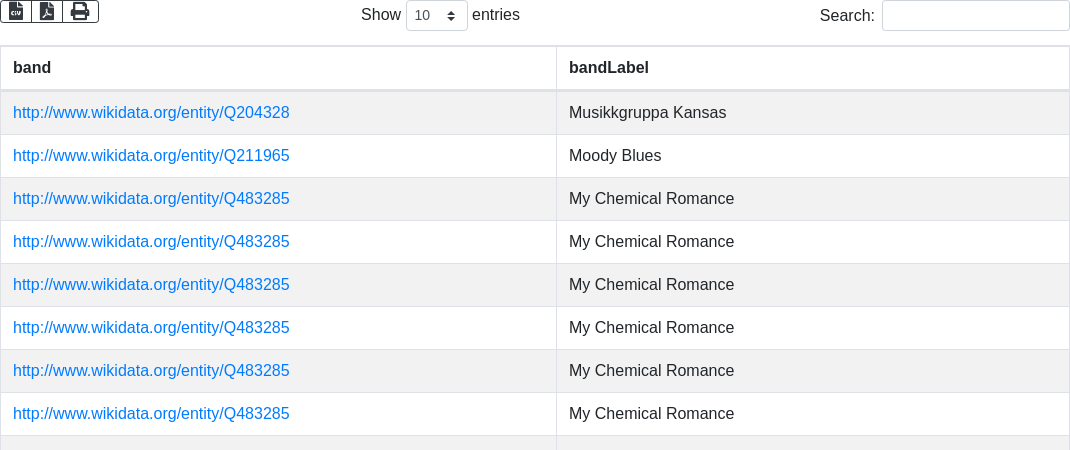Screen dimensions: 1070x450
Task: Follow the last visible Q483285 link
Action: pos(151,414)
